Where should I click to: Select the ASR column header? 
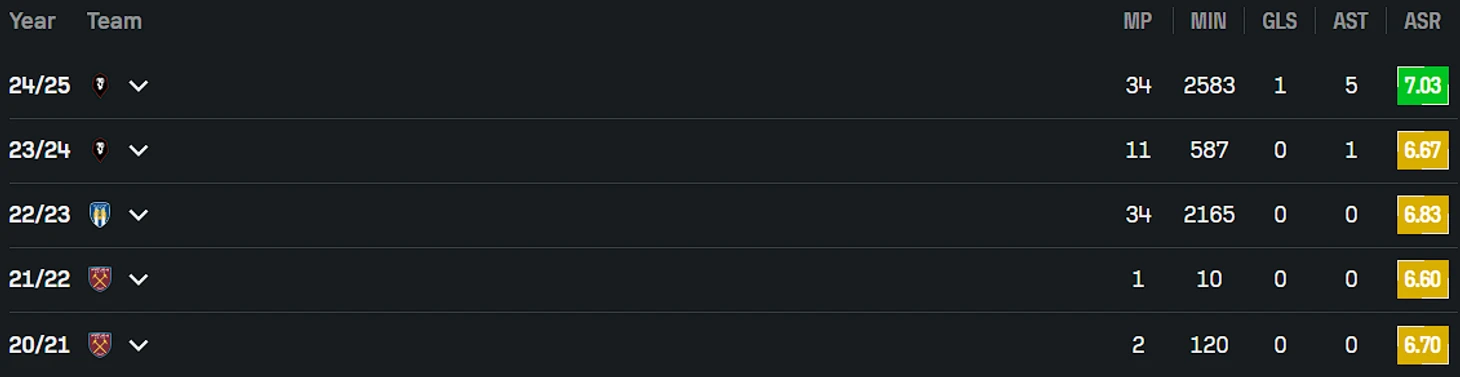tap(1422, 21)
